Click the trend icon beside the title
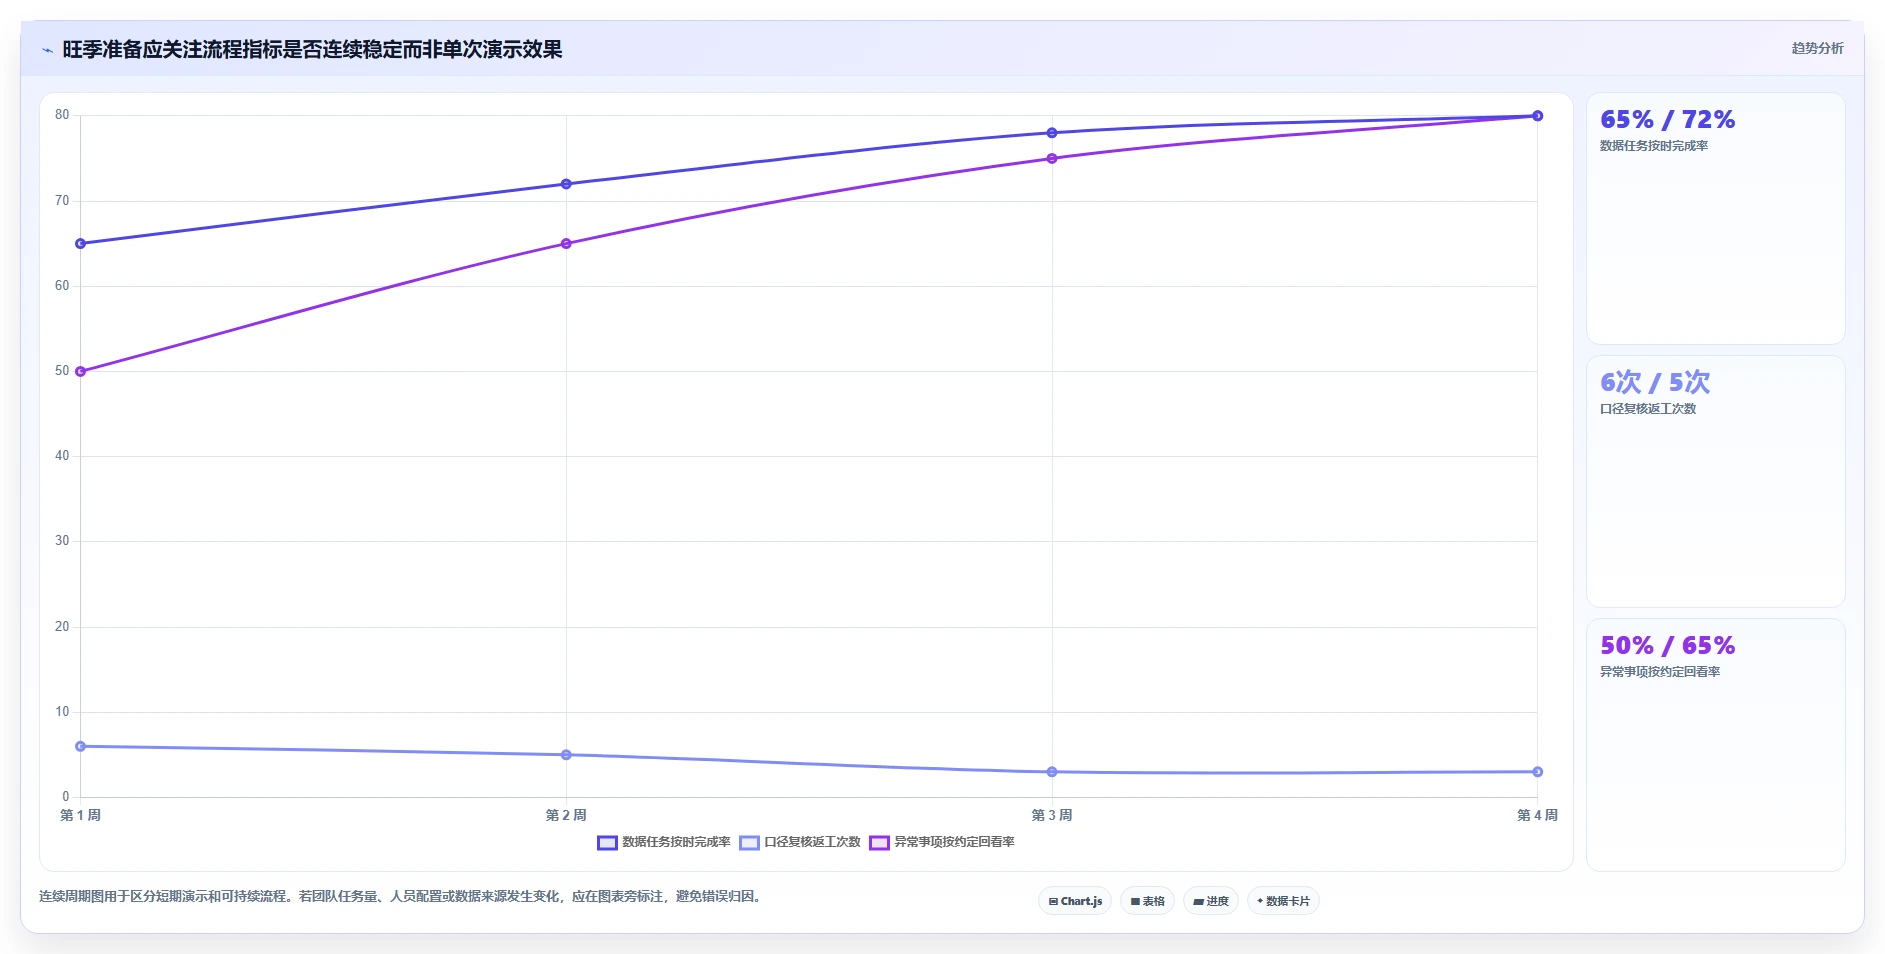Image resolution: width=1885 pixels, height=954 pixels. coord(47,50)
